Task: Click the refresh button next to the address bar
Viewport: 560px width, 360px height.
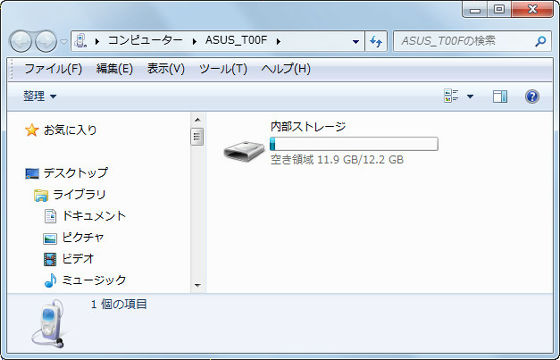Action: (x=376, y=41)
